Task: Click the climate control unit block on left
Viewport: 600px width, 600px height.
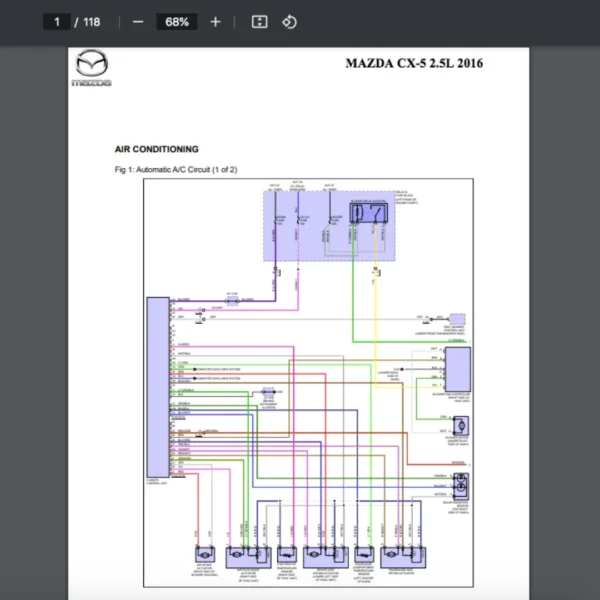Action: (x=157, y=386)
